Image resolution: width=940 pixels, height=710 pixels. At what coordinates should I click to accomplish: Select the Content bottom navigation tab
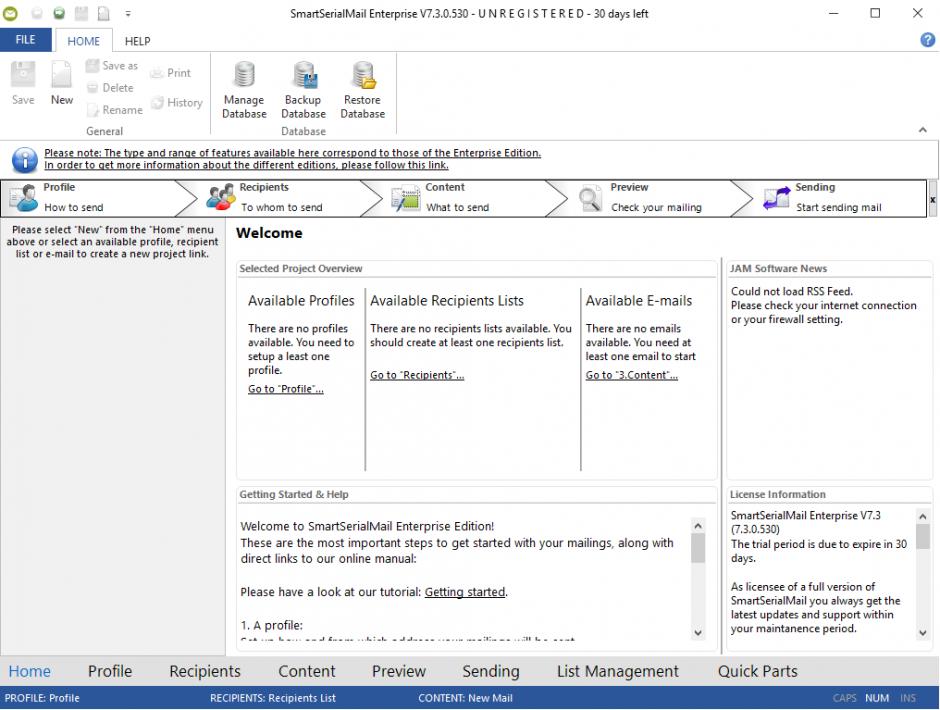307,672
